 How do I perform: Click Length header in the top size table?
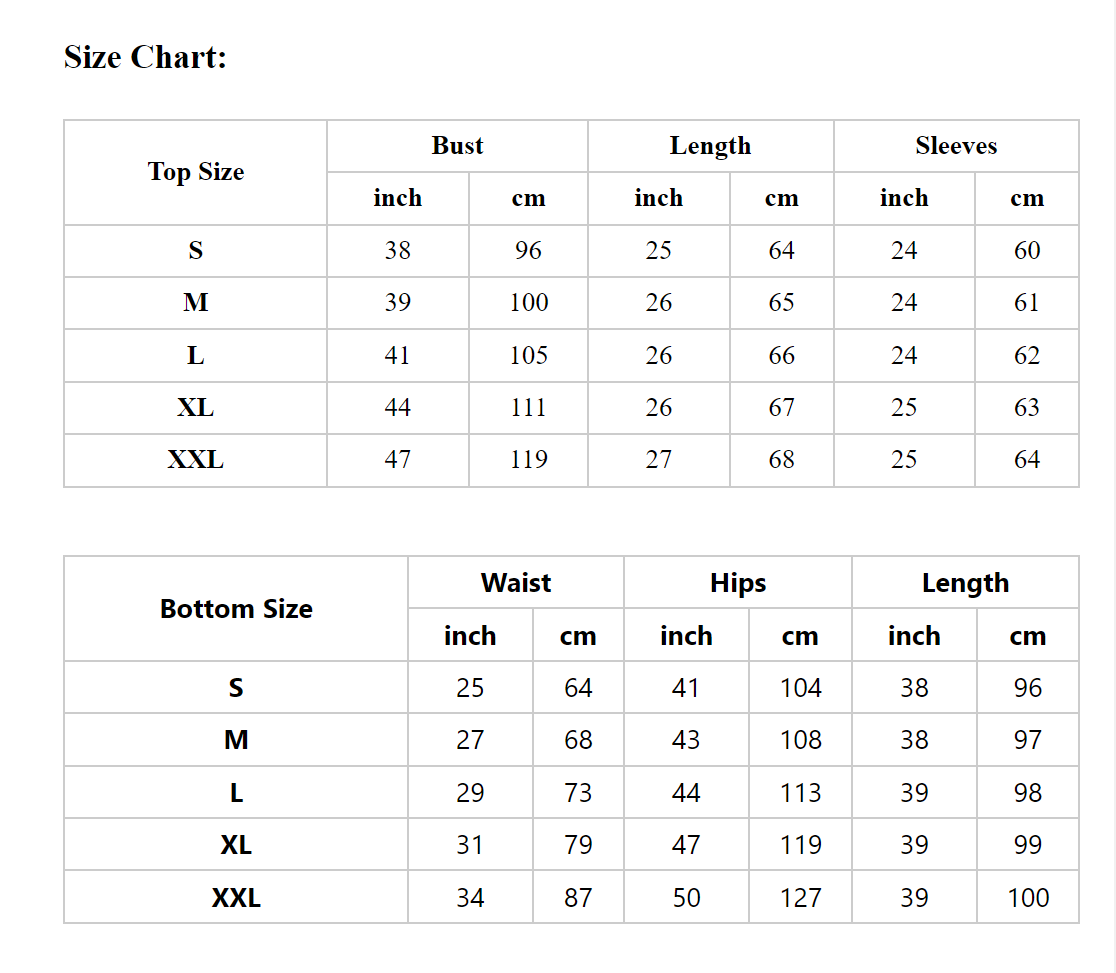click(710, 146)
